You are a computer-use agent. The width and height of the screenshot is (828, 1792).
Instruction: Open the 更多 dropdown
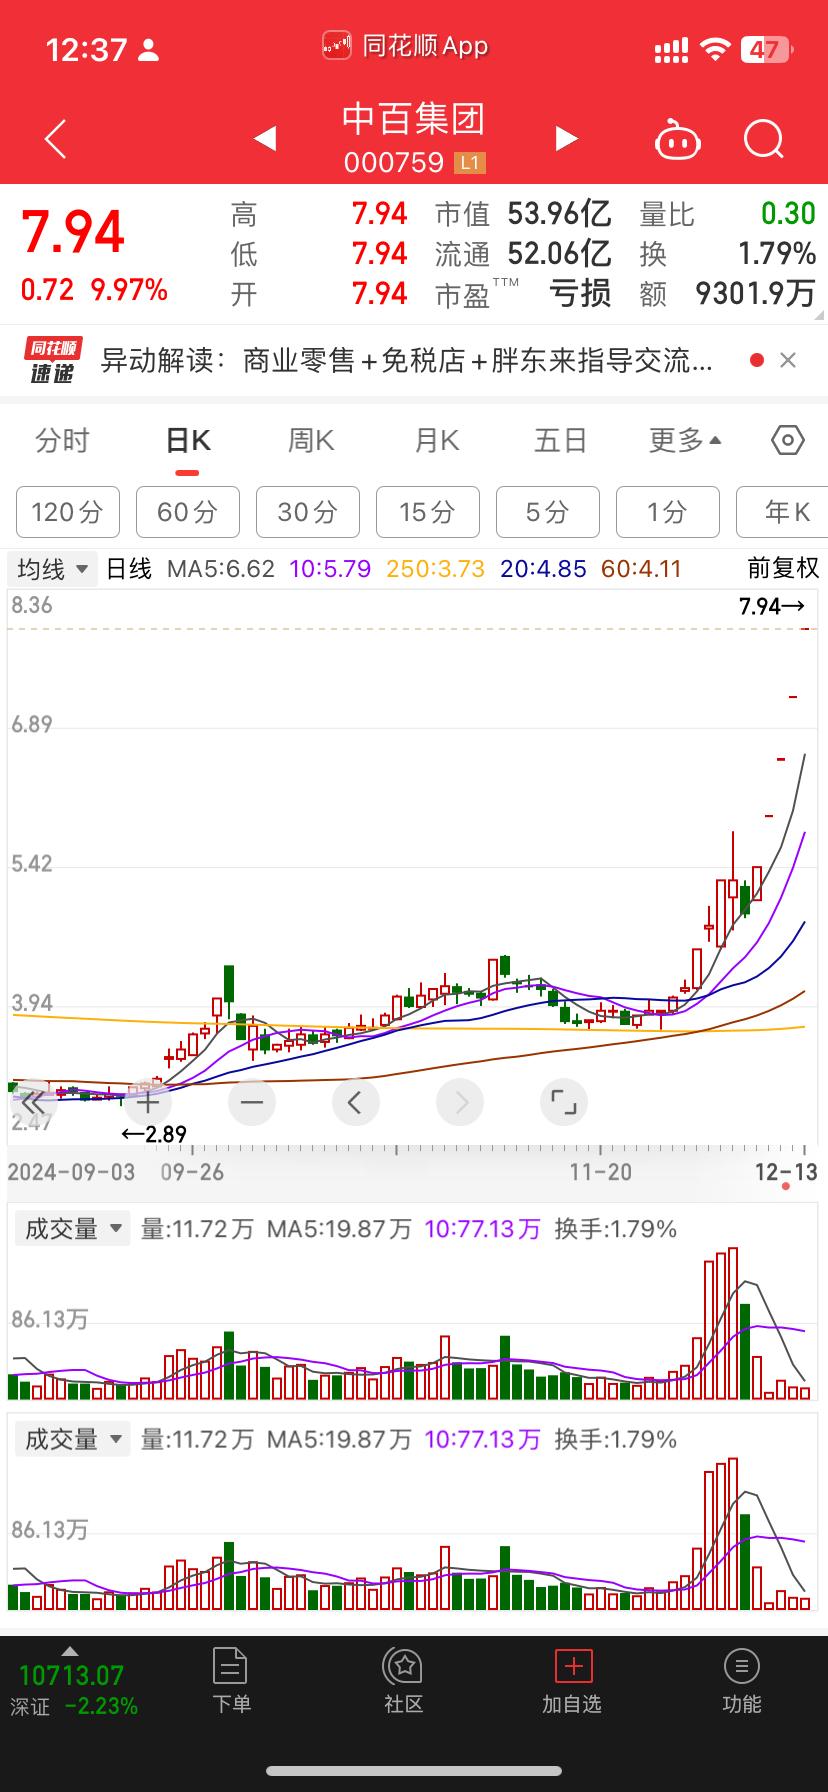coord(685,440)
